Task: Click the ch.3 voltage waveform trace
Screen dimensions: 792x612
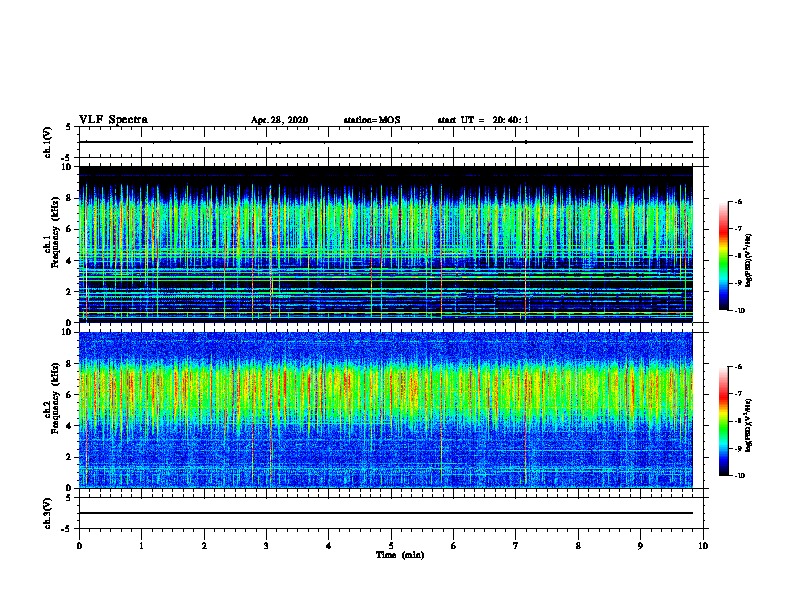Action: (386, 513)
